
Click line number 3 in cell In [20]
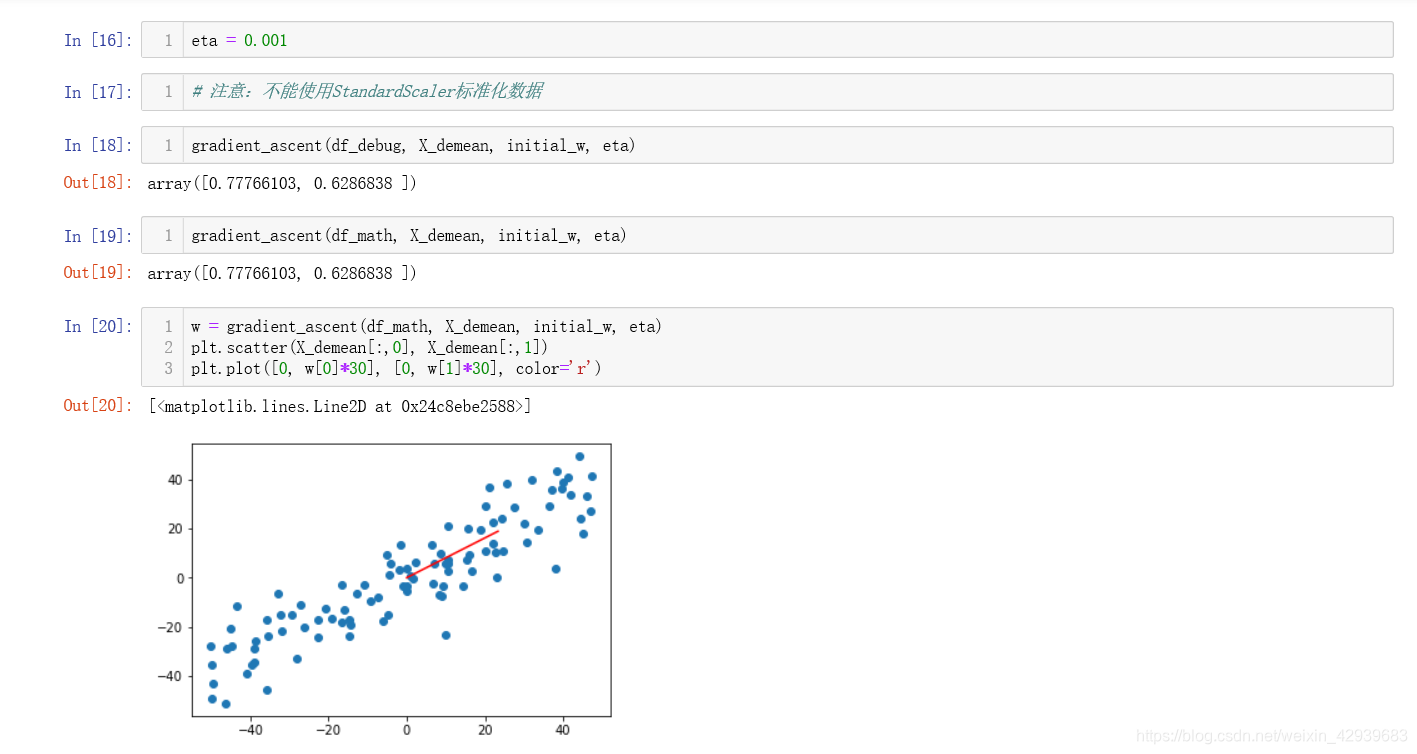pos(169,369)
